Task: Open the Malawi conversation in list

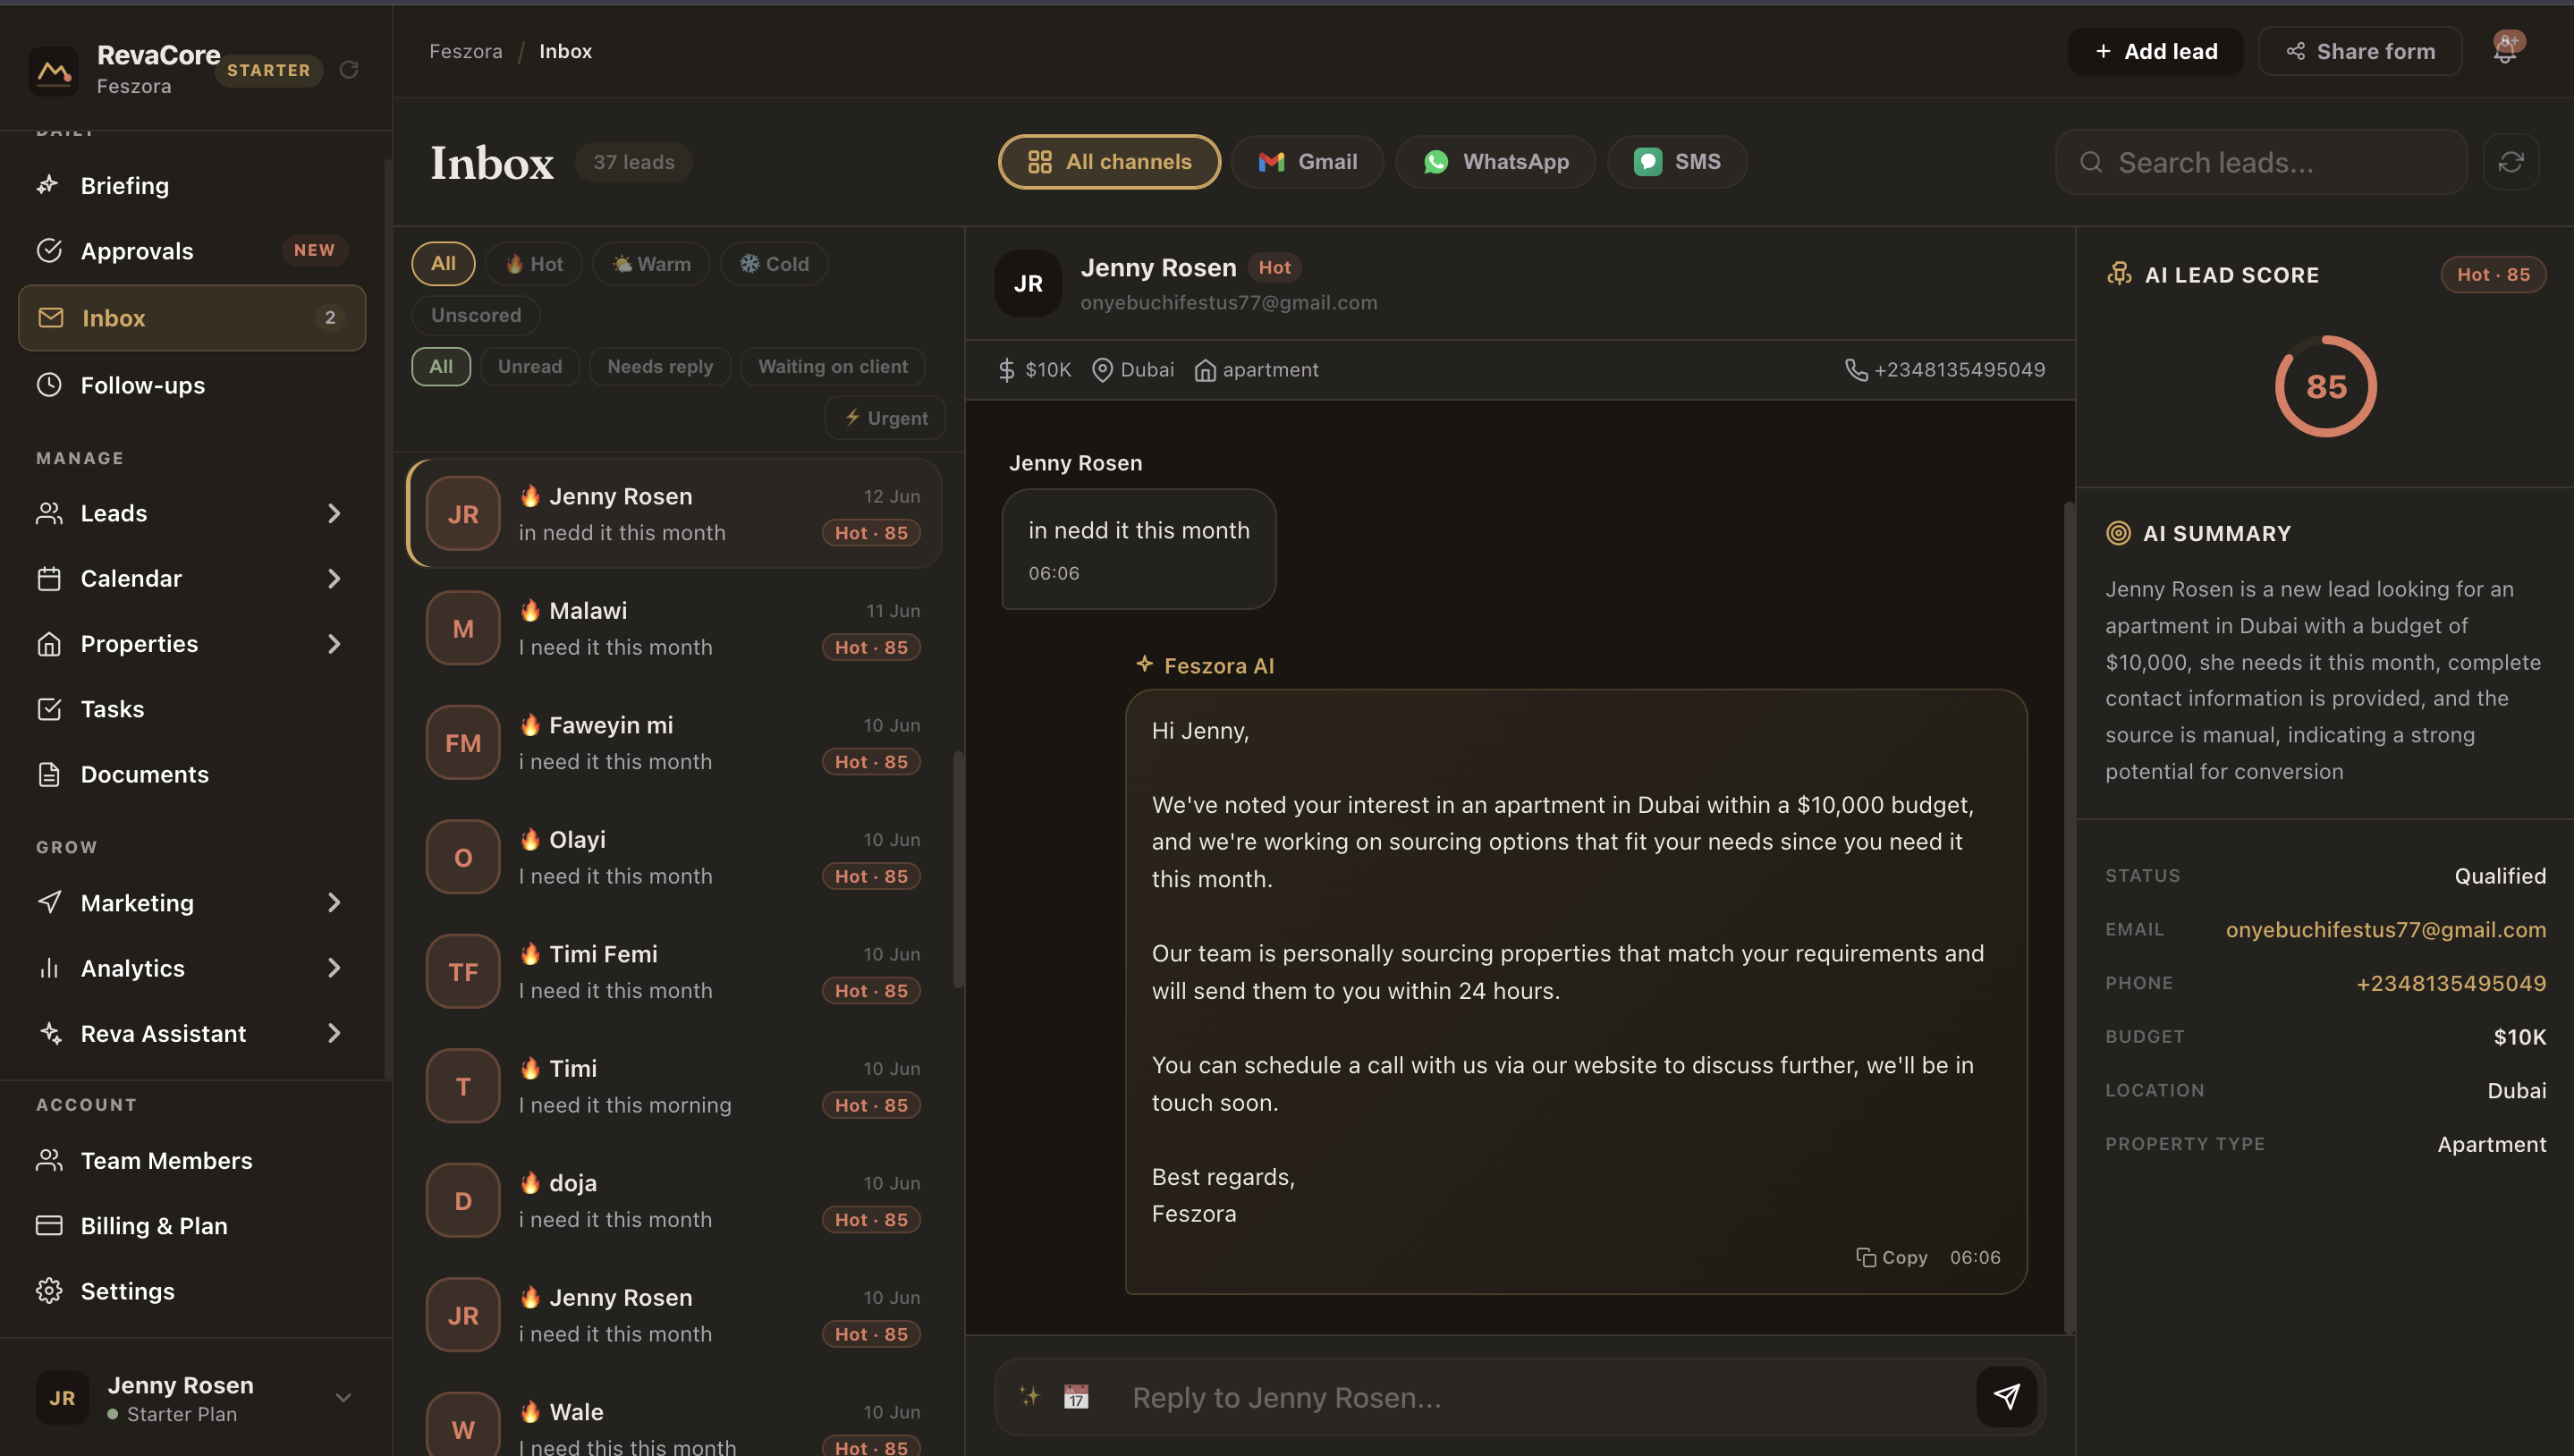Action: click(x=675, y=628)
